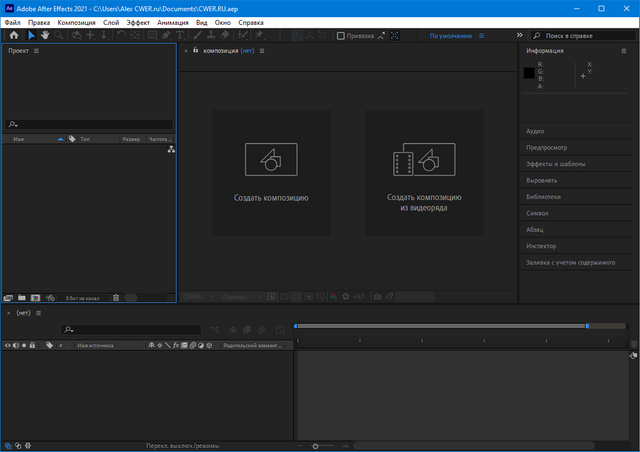
Task: Select the Selection arrow tool
Action: click(x=31, y=35)
